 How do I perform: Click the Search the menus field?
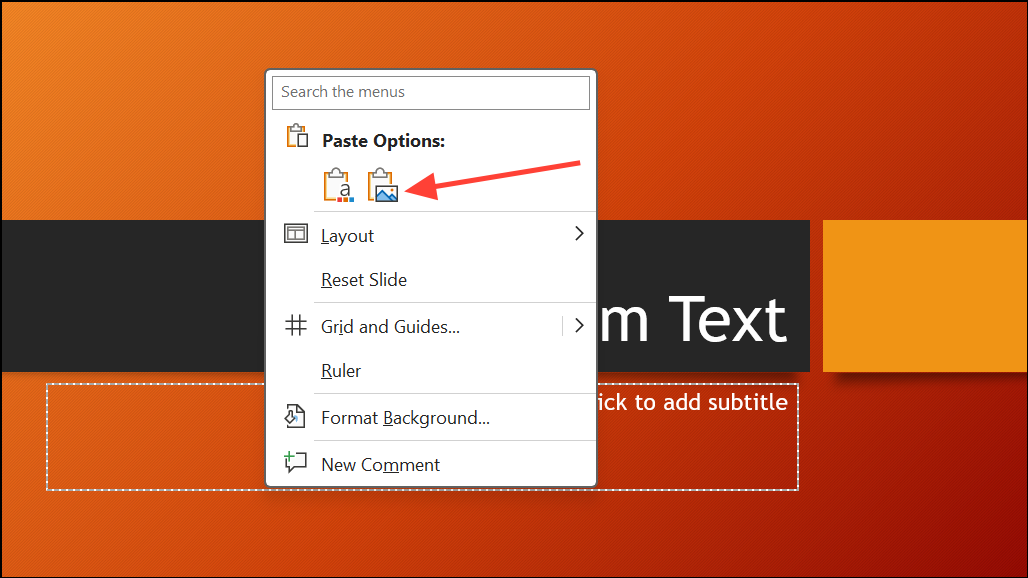(430, 92)
